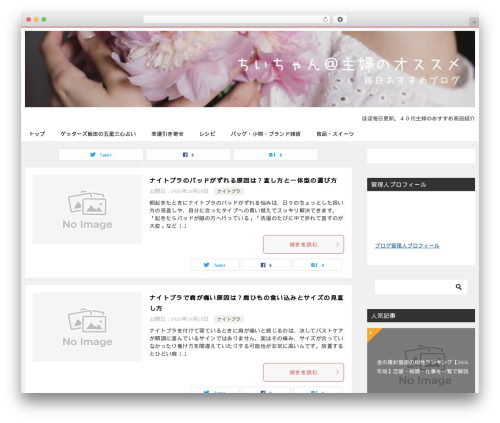This screenshot has height=423, width=500.
Task: Click the chevron arrow on second 続きを読む button
Action: (x=337, y=372)
